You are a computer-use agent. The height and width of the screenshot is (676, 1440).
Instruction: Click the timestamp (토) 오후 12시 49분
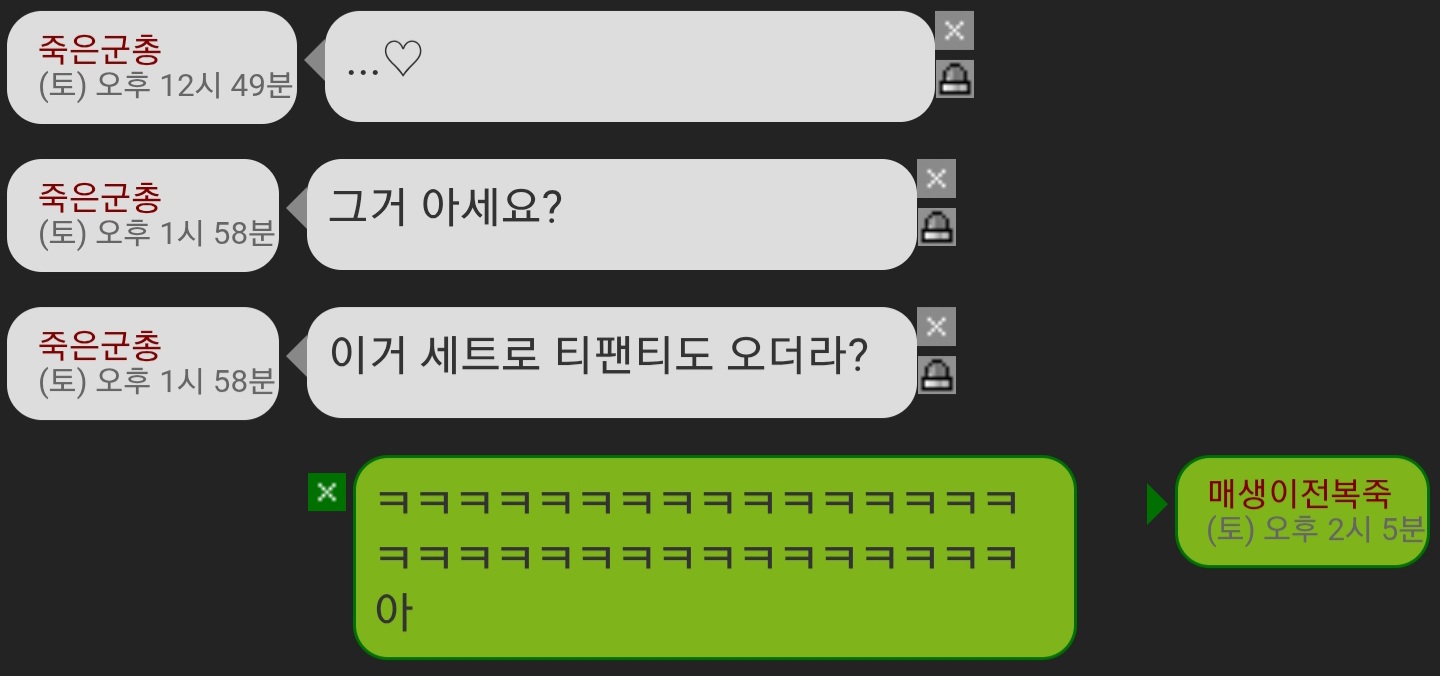click(x=166, y=85)
